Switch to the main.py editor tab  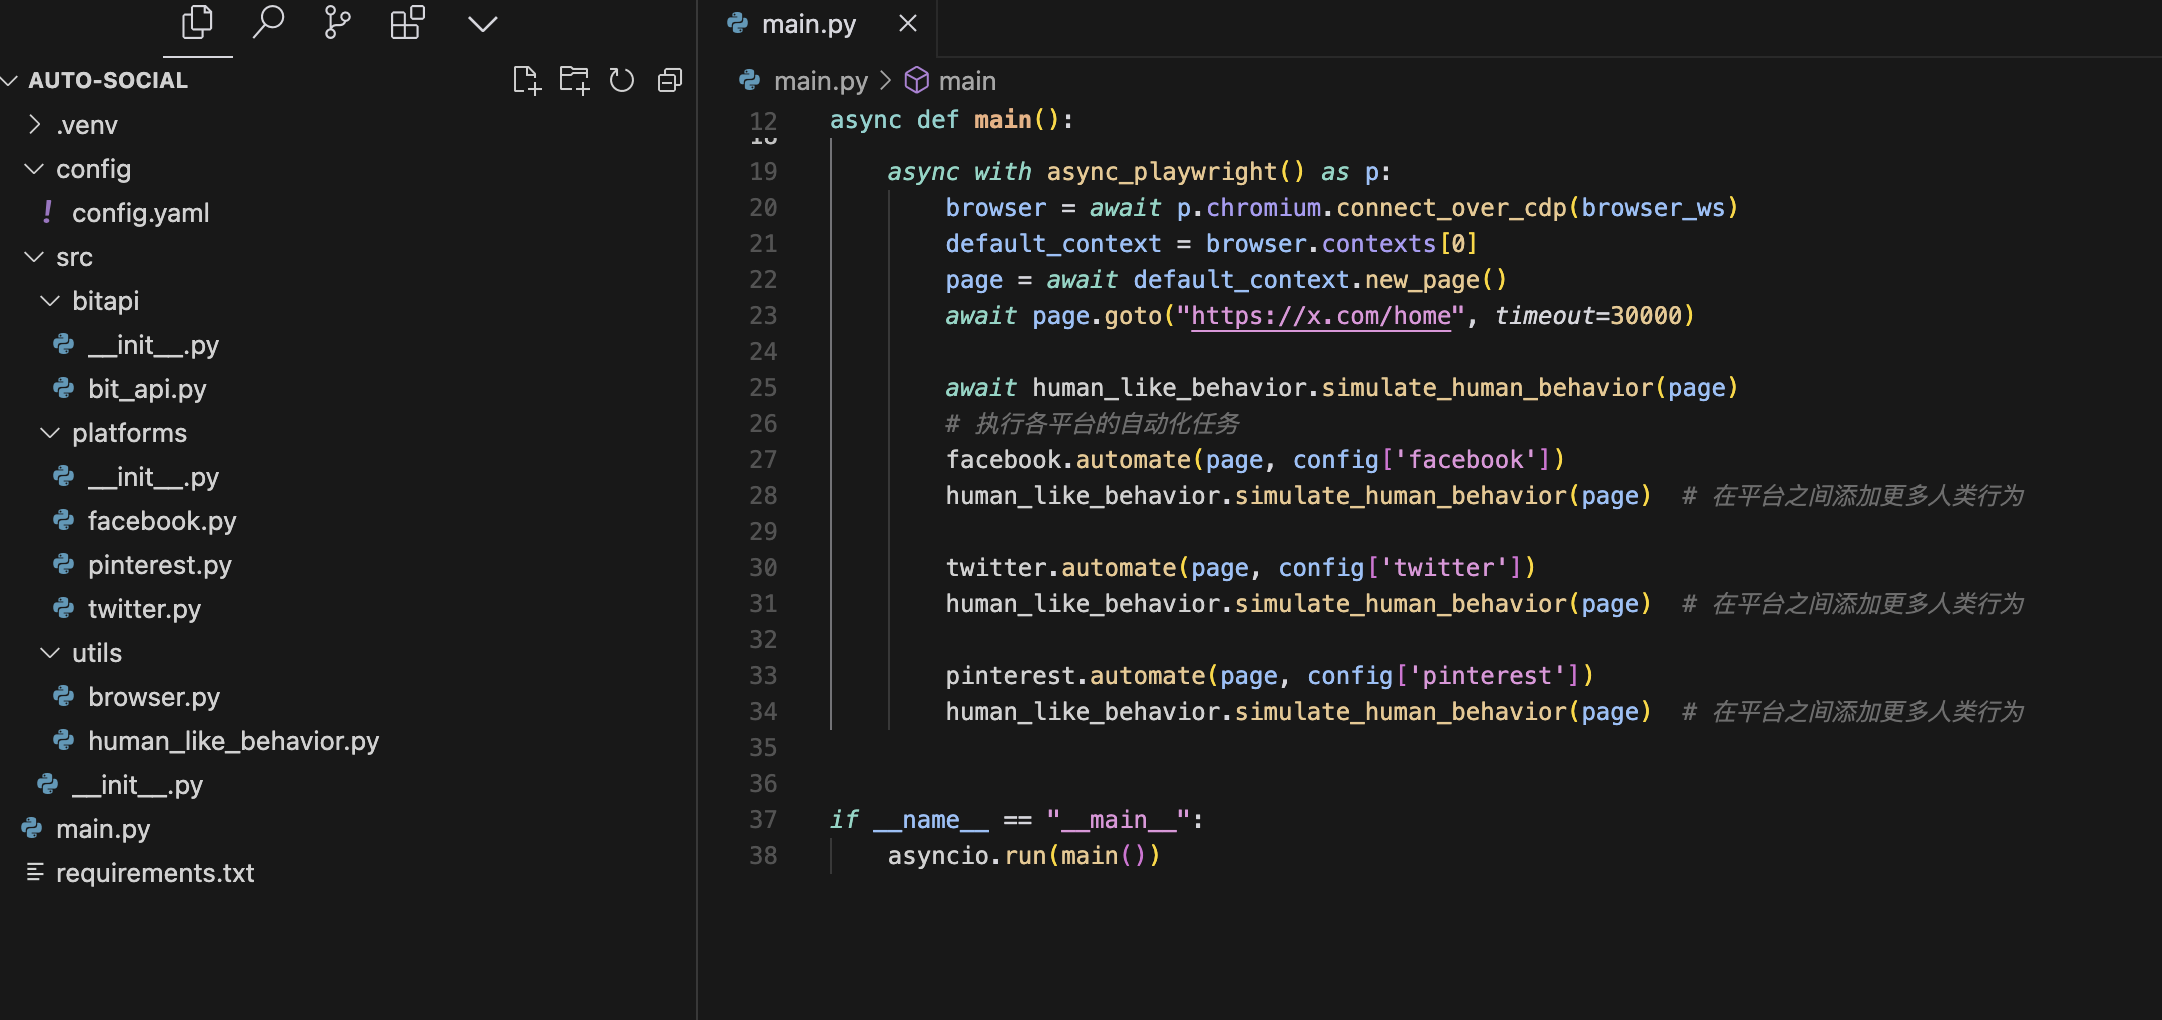pos(808,24)
